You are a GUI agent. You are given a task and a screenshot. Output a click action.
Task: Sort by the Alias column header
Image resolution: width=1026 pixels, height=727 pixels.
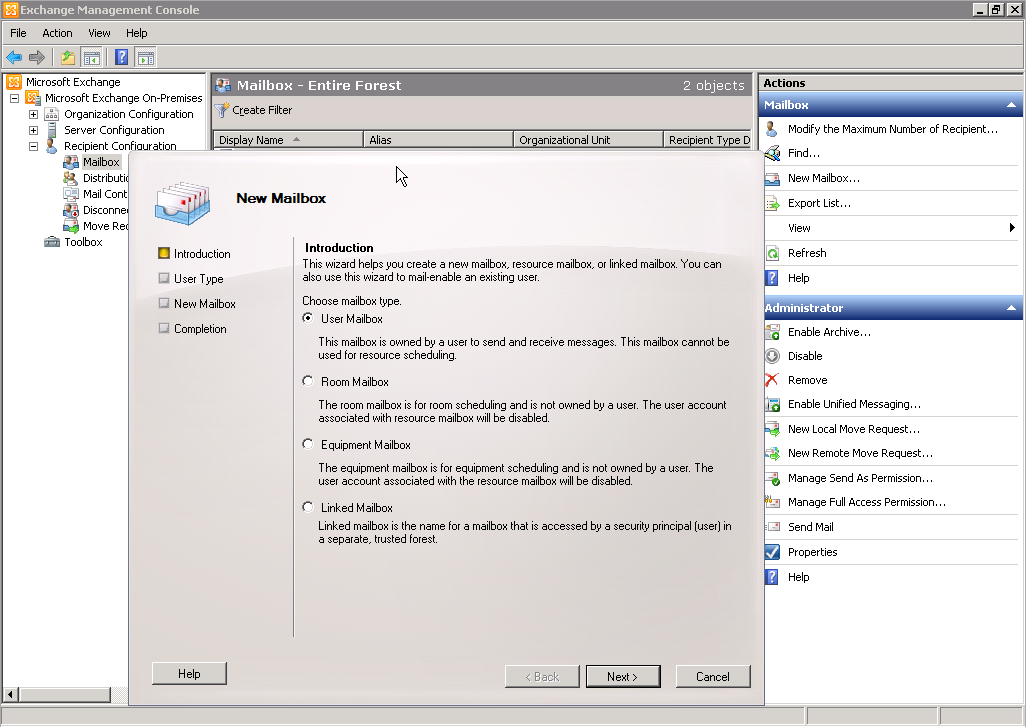point(438,140)
